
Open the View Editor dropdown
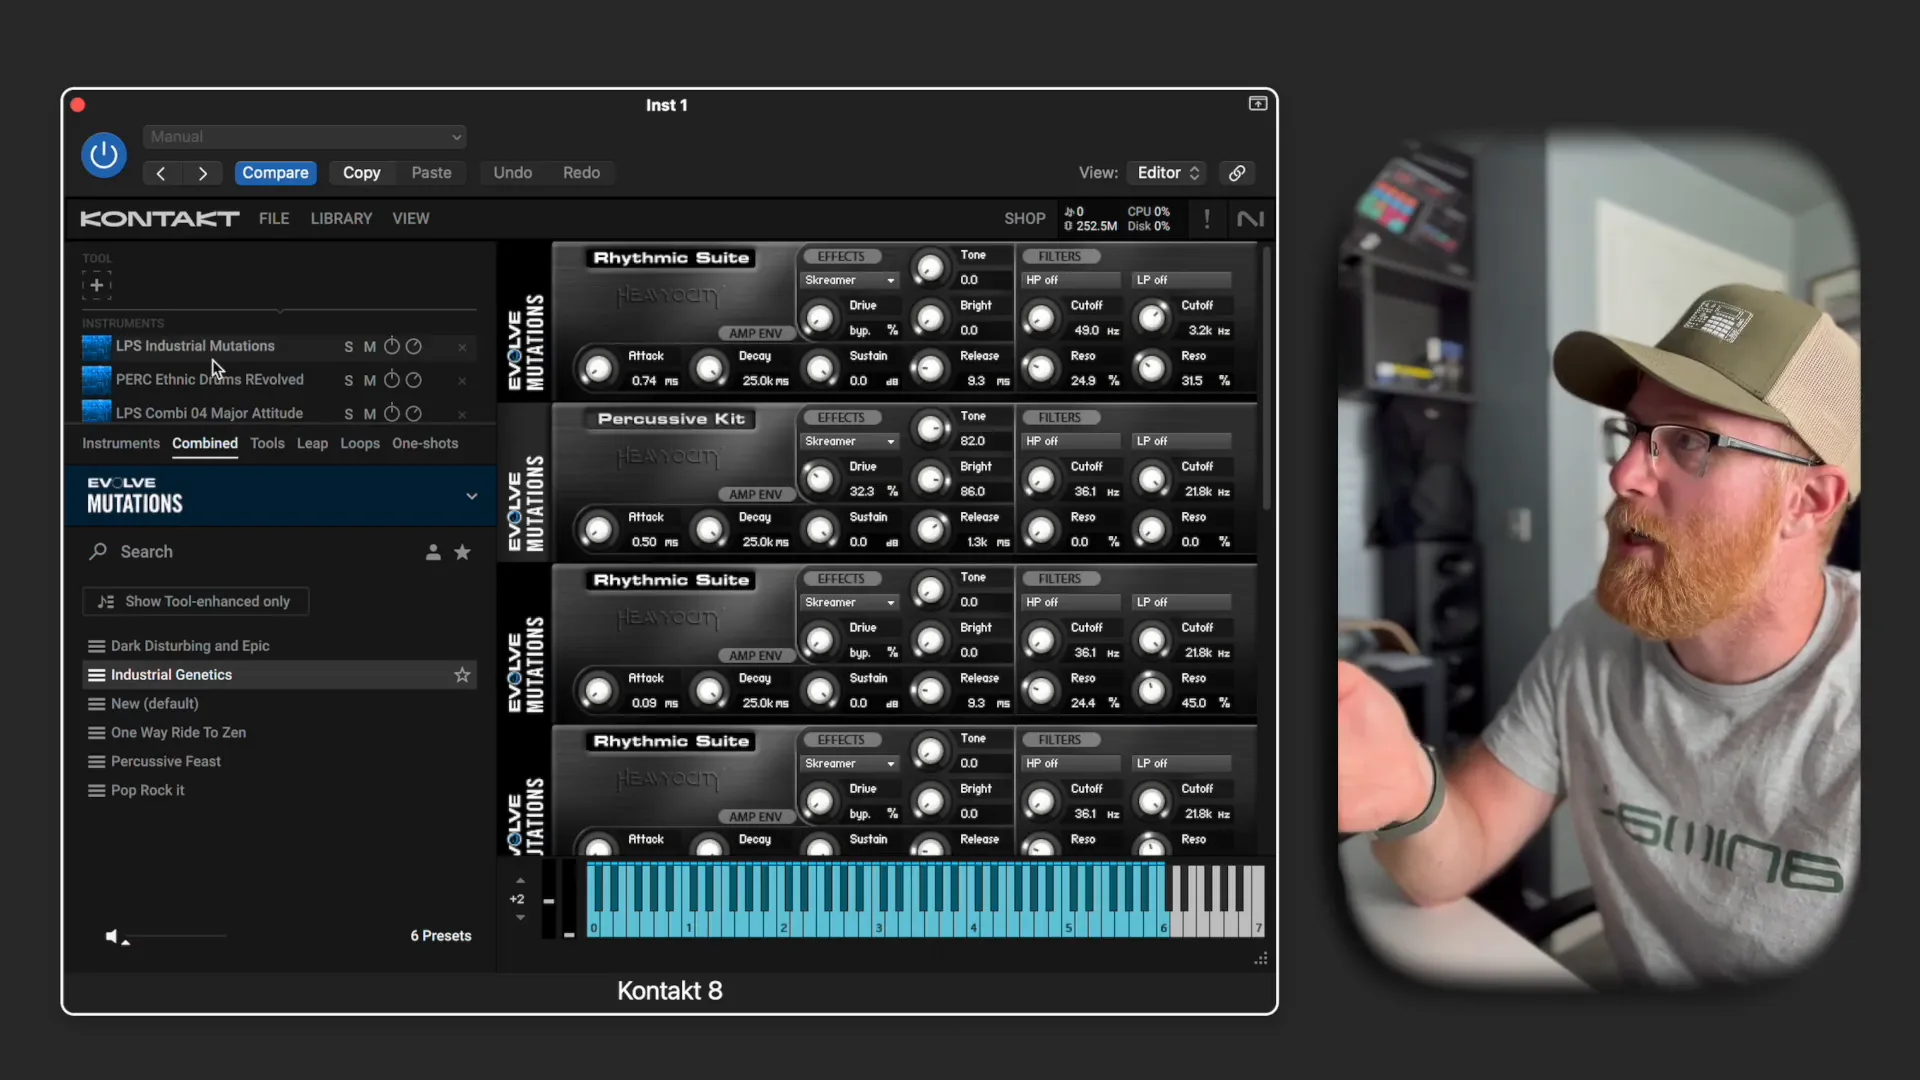1167,173
